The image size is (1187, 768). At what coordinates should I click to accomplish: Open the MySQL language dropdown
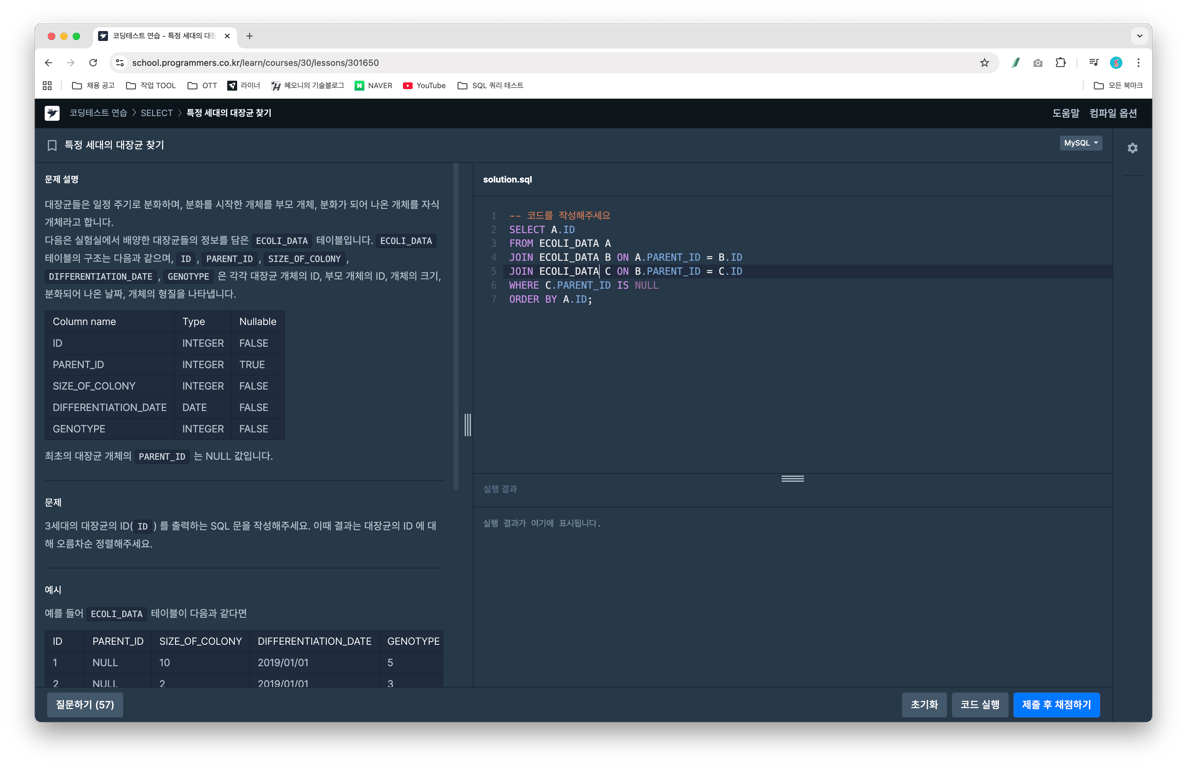click(x=1081, y=142)
